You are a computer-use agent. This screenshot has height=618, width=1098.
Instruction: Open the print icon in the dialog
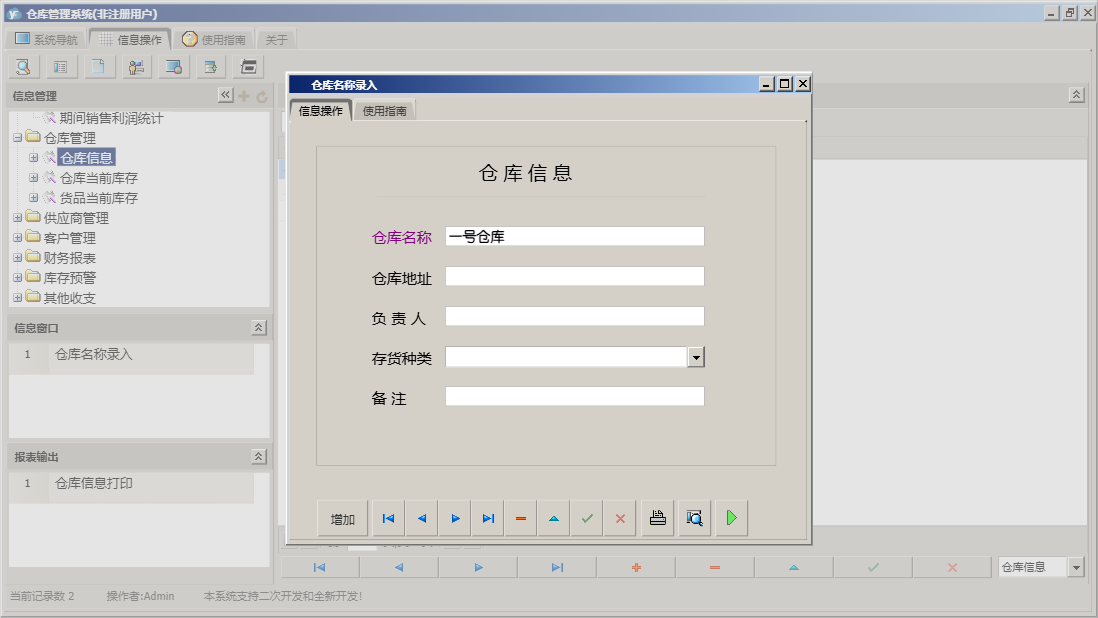[x=657, y=517]
